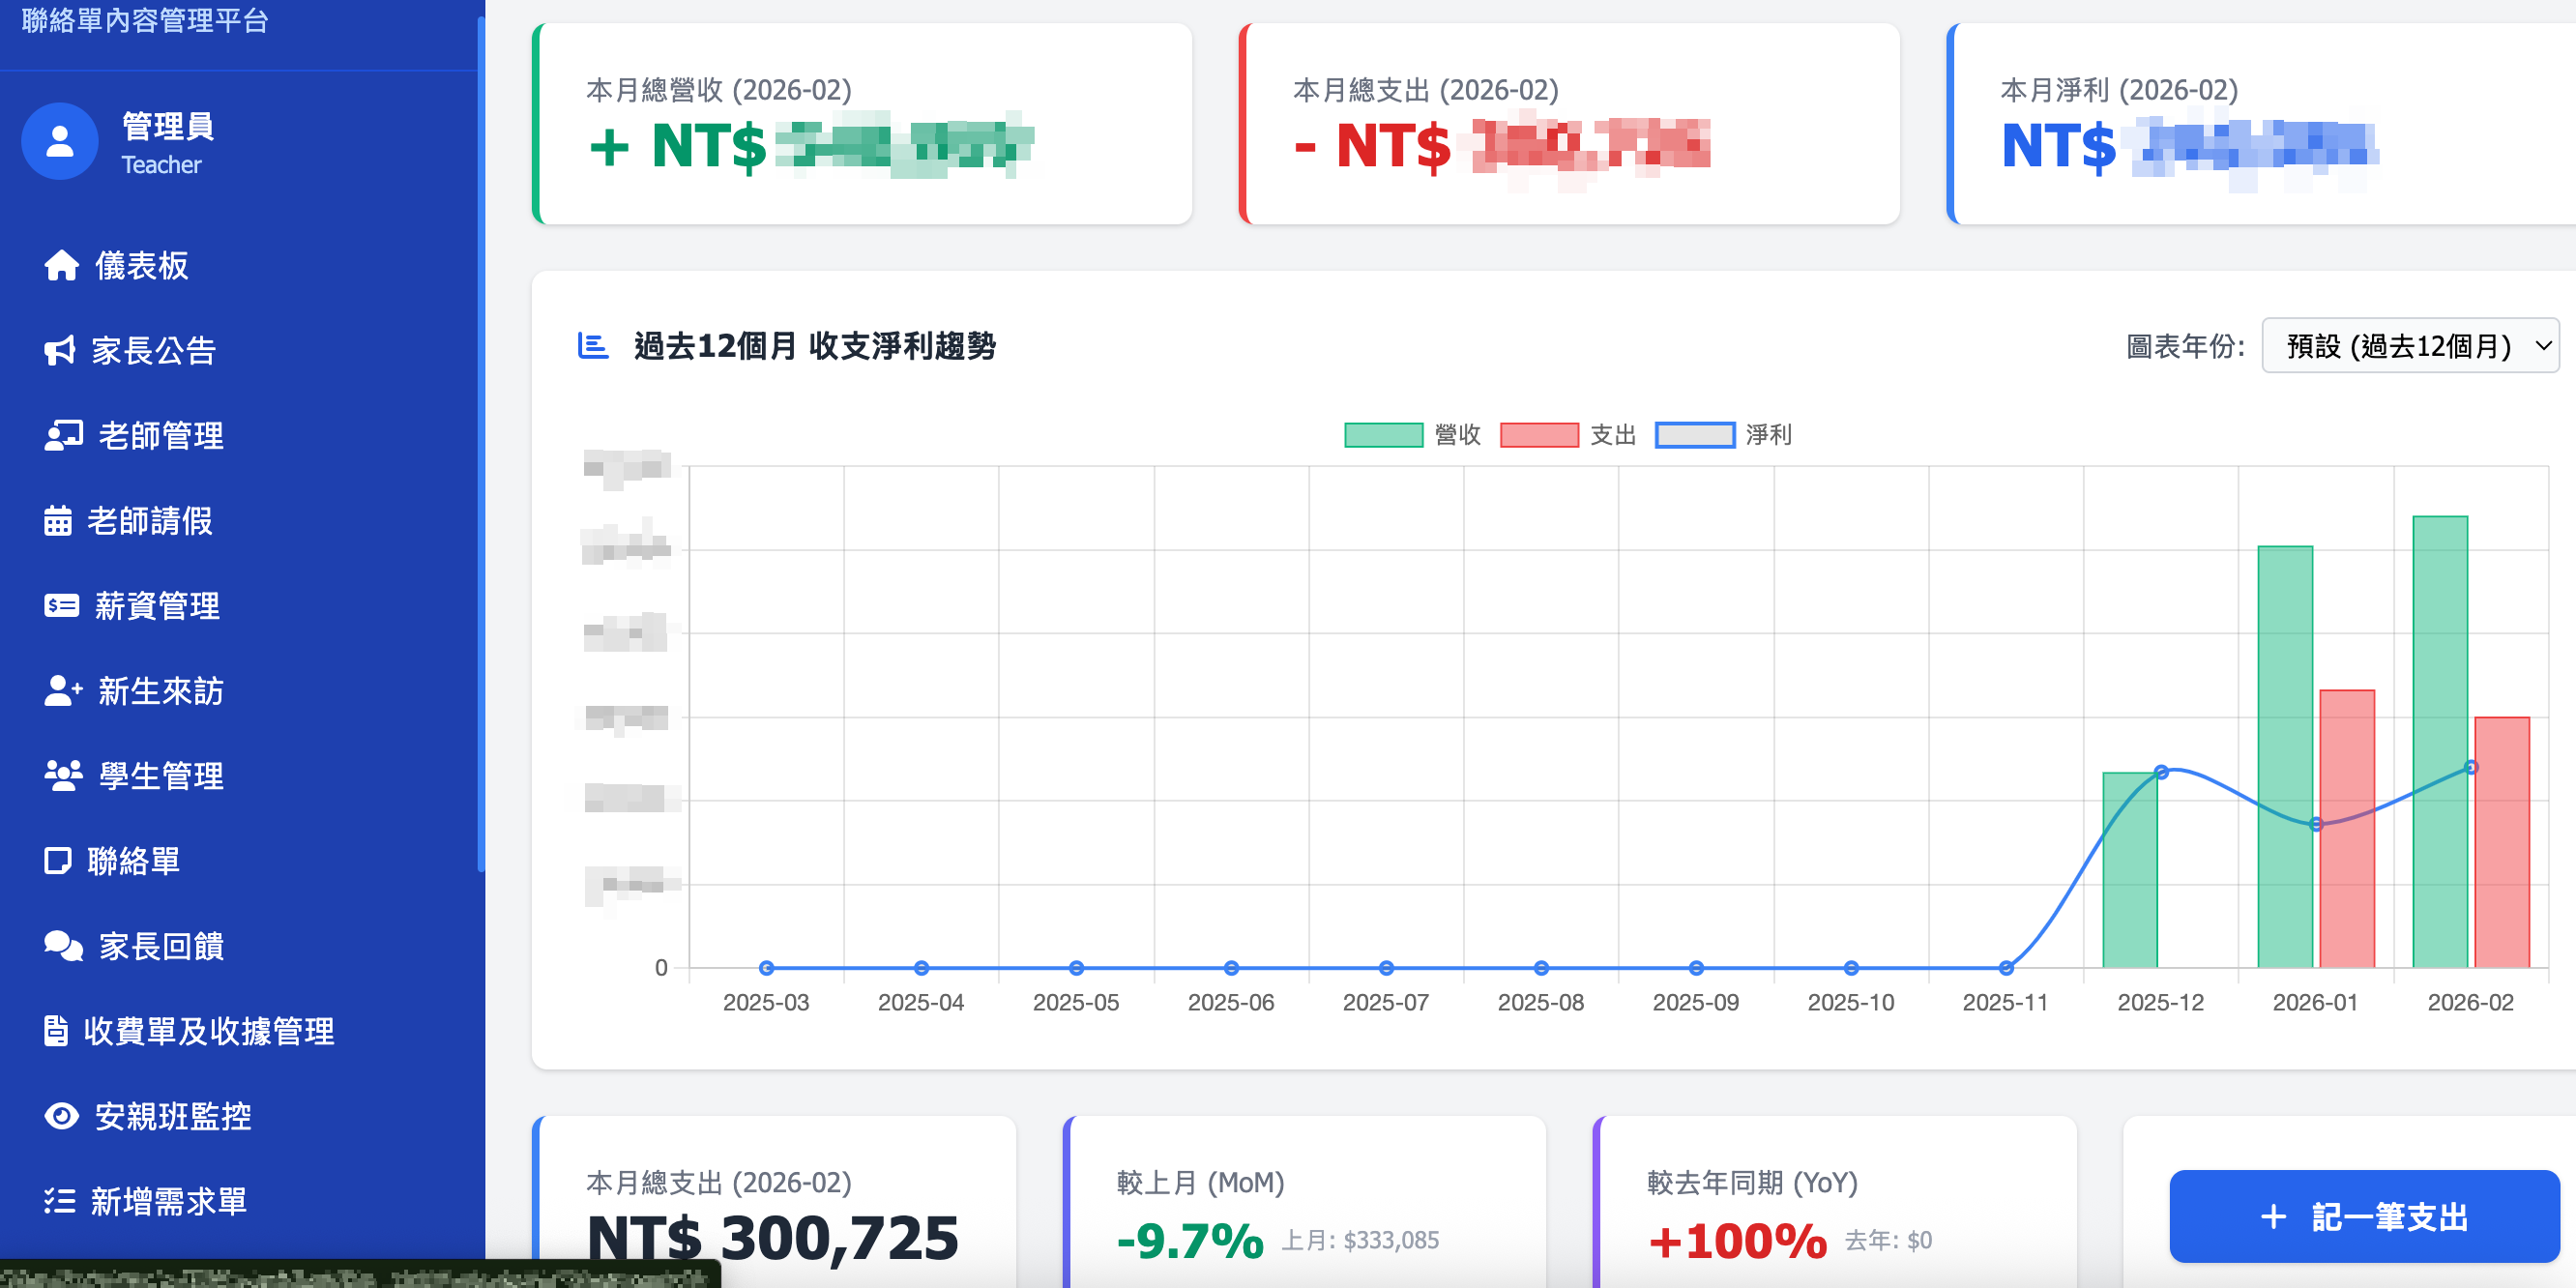
Task: Click the megaphone icon for 家長公告
Action: coord(60,350)
